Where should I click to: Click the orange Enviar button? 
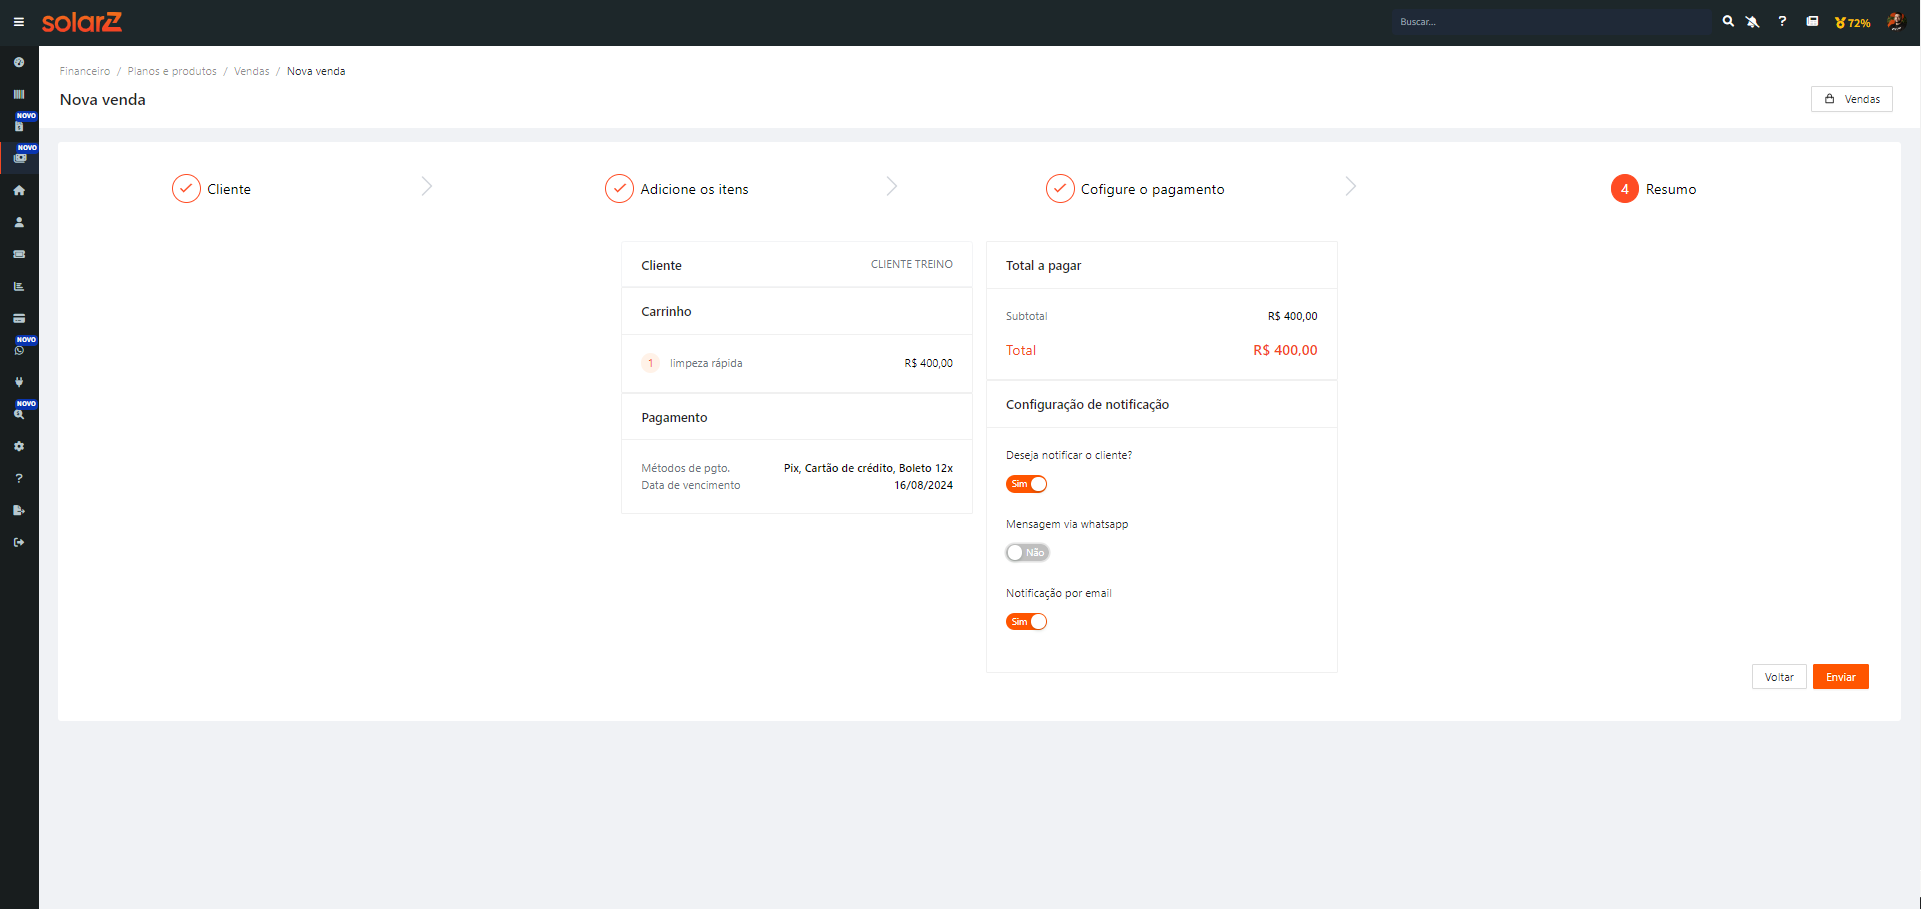click(x=1840, y=677)
